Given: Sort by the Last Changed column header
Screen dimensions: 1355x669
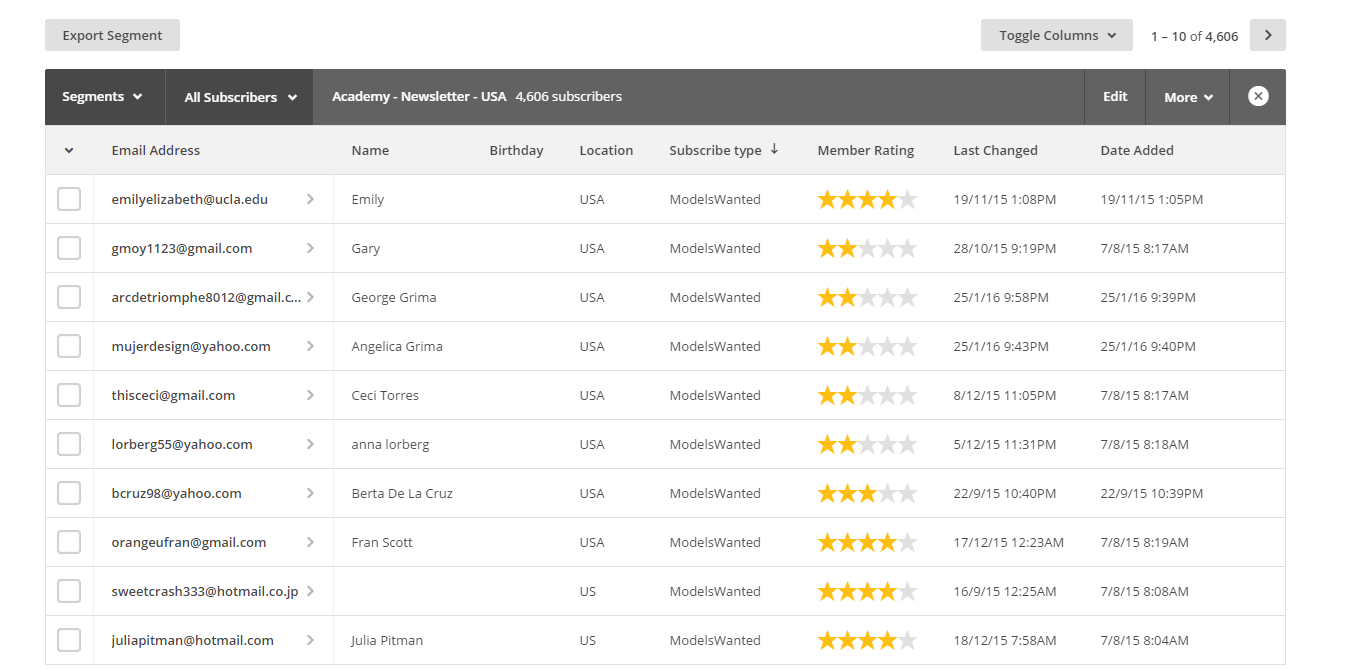Looking at the screenshot, I should [995, 150].
